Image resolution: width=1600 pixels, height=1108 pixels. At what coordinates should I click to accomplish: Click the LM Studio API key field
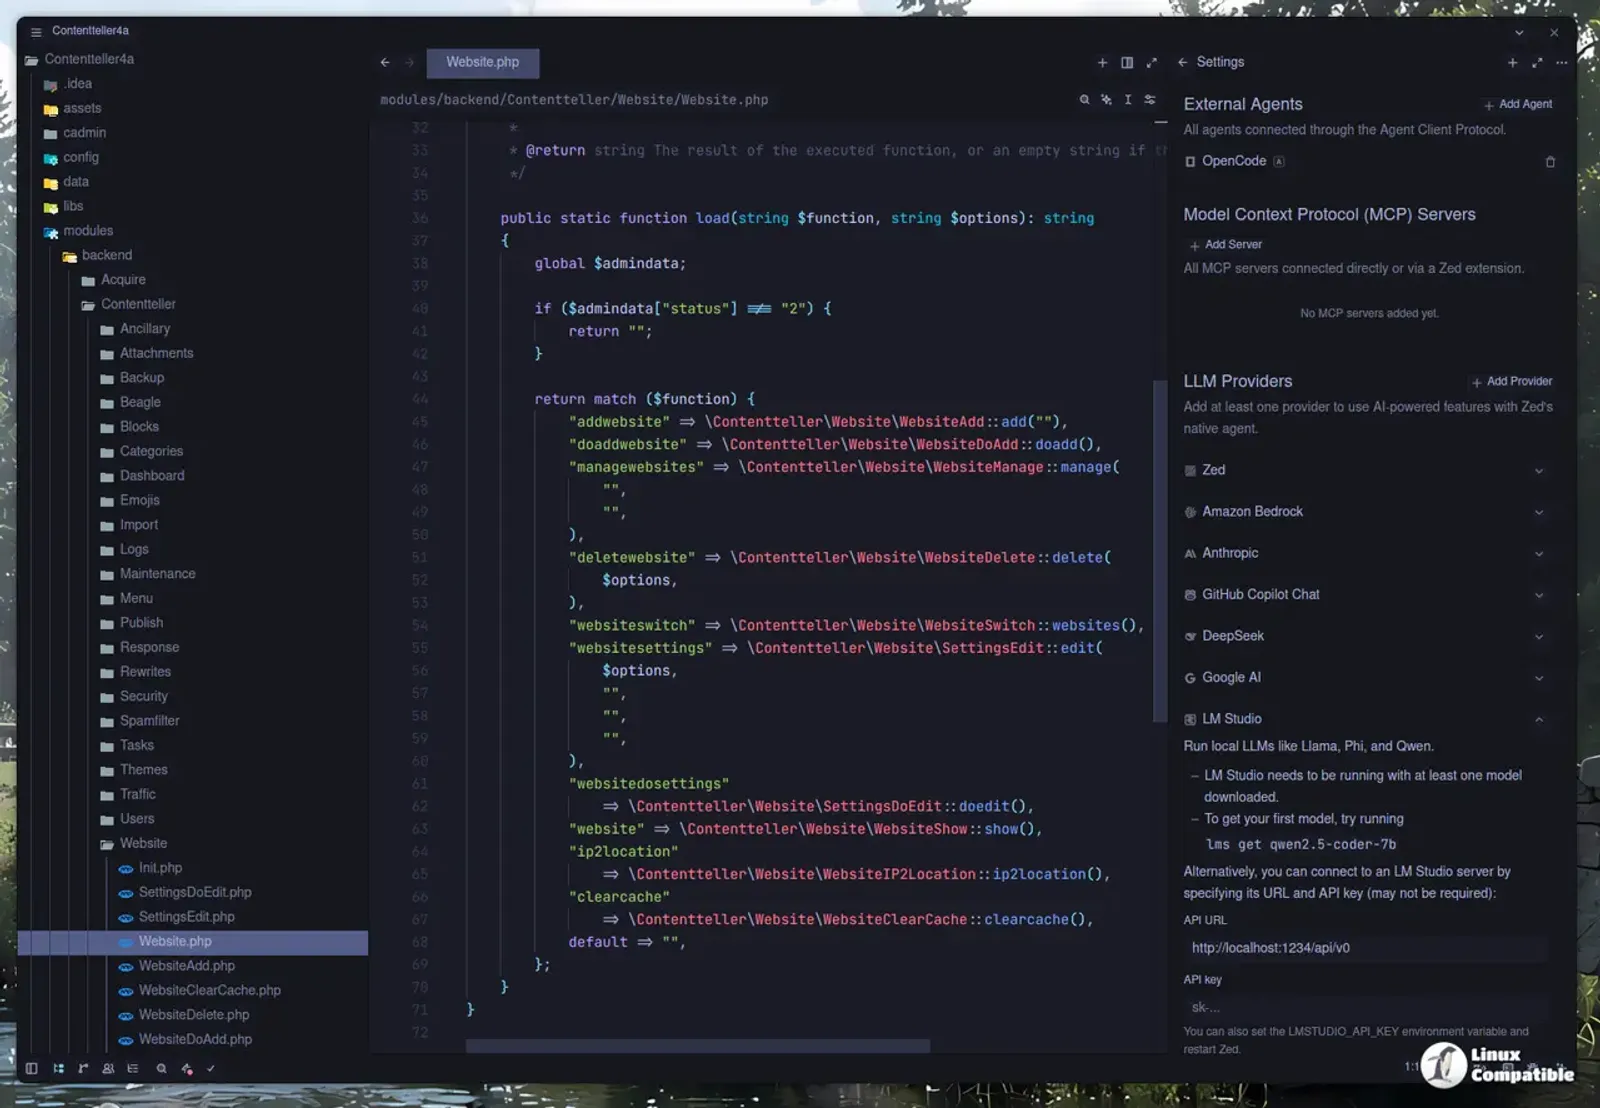(x=1366, y=1007)
